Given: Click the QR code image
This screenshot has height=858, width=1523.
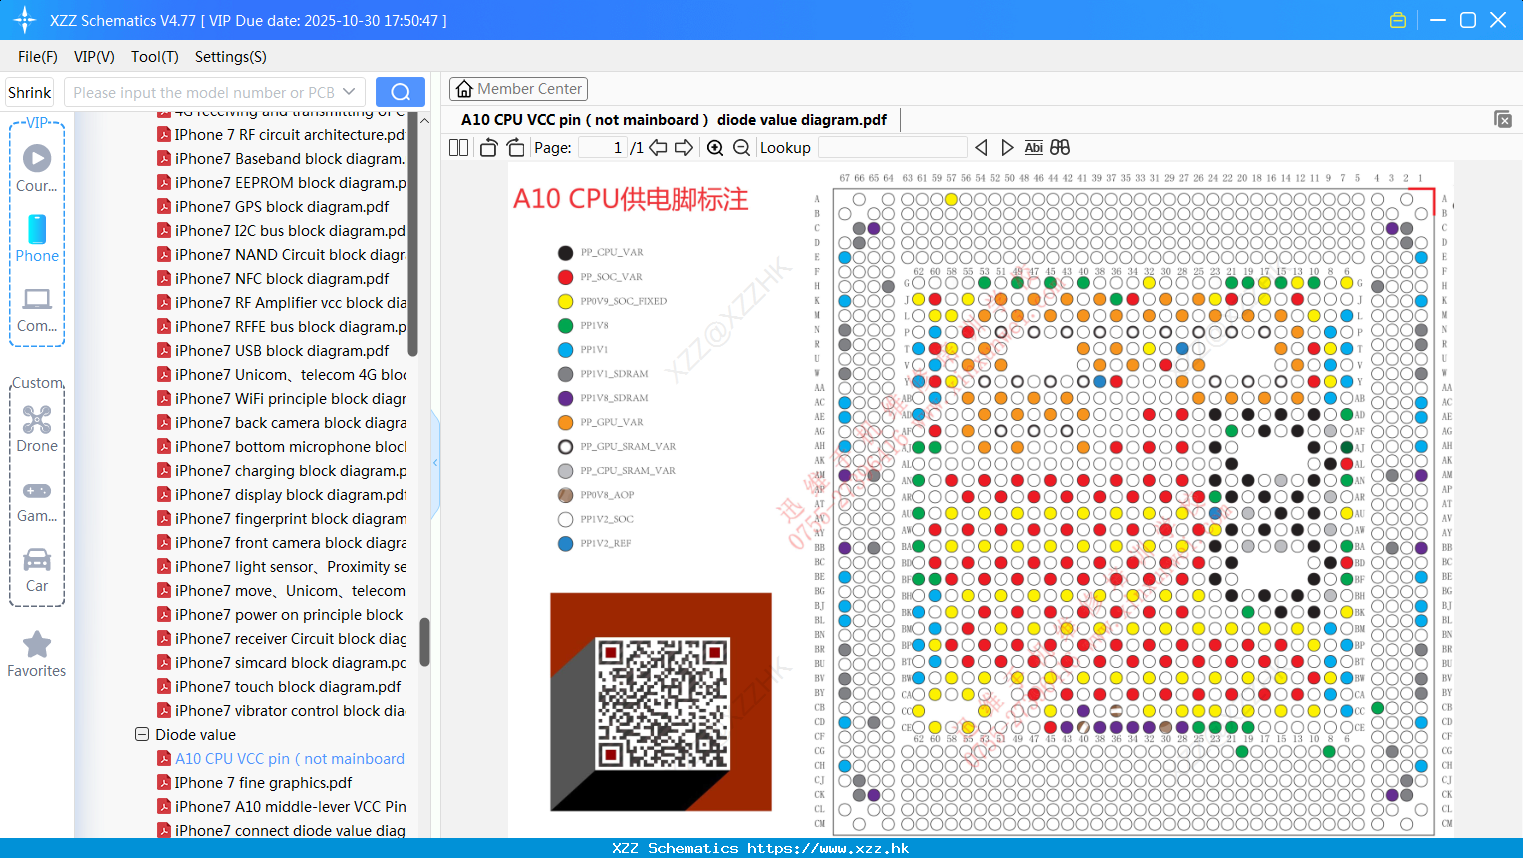Looking at the screenshot, I should 661,704.
